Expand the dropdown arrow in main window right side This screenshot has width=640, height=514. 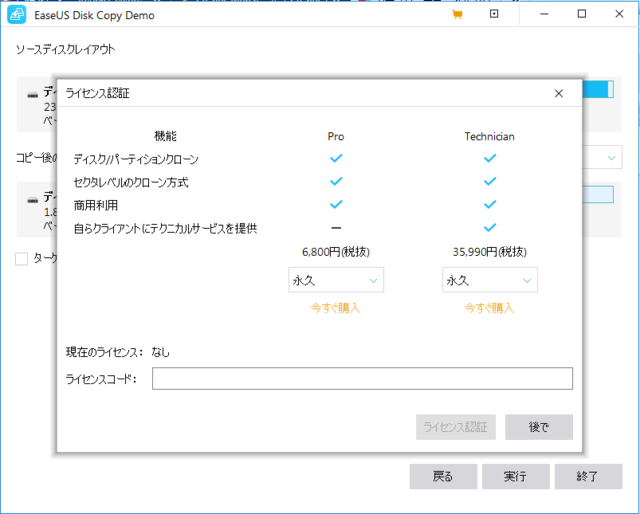(x=611, y=158)
